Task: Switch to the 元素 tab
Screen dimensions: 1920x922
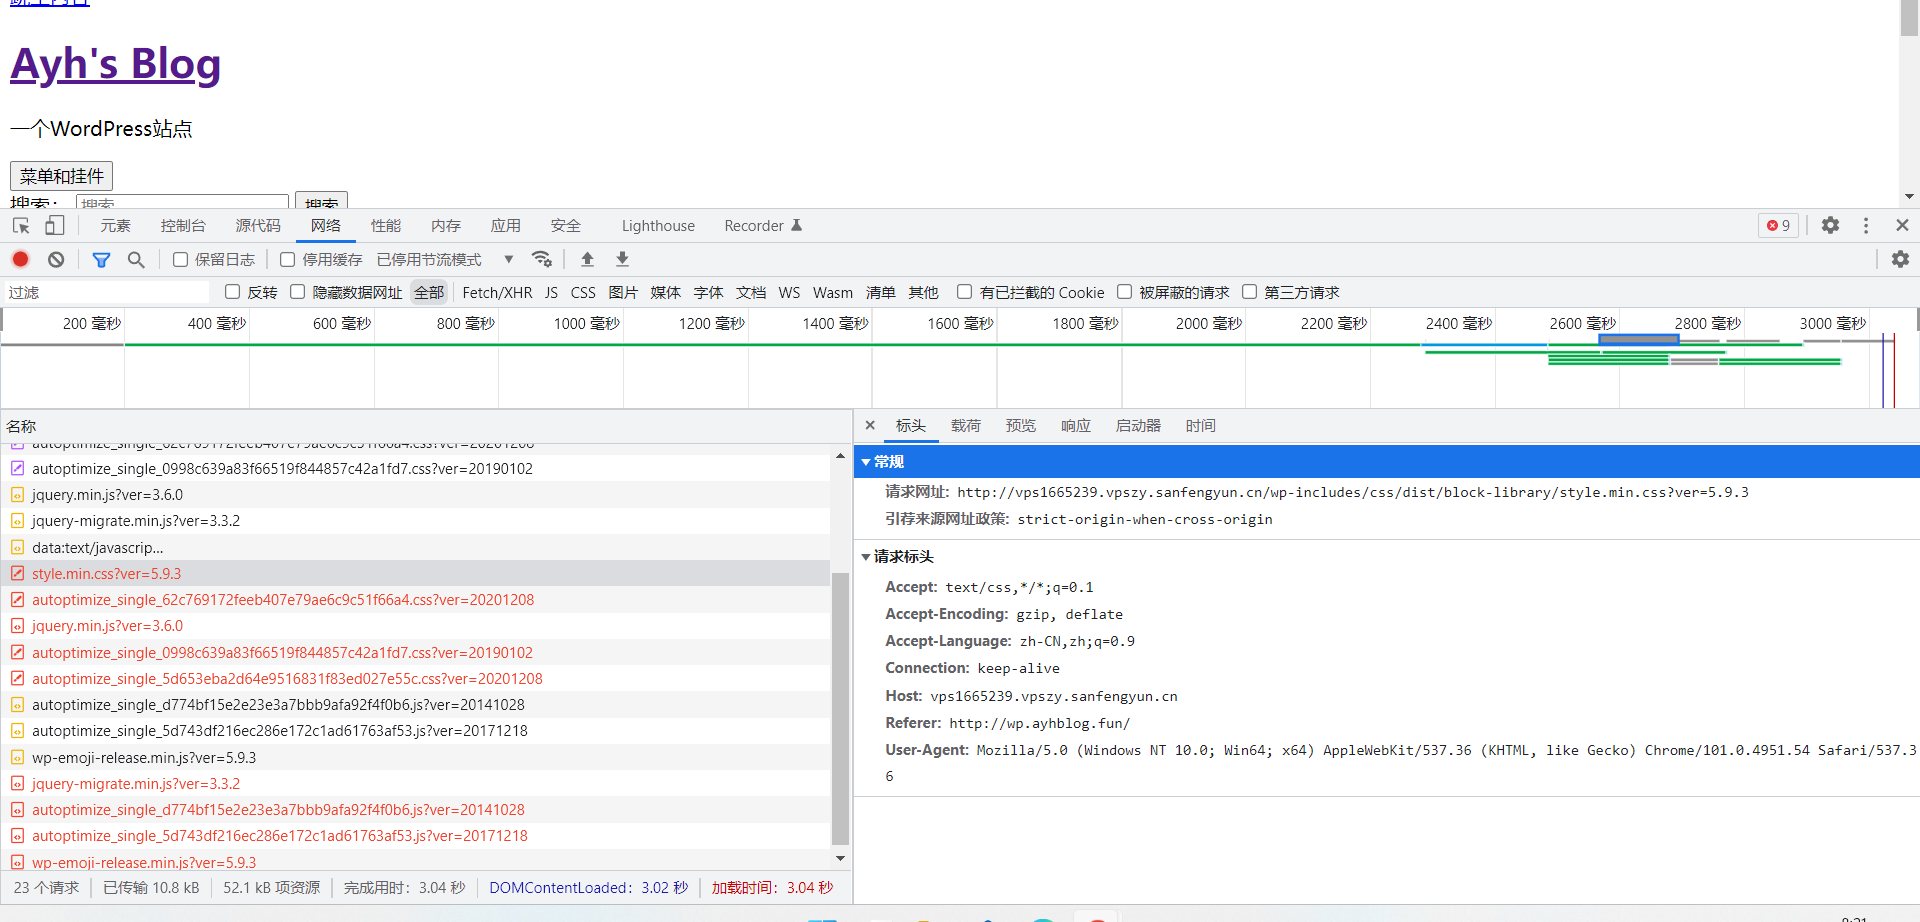Action: 115,226
